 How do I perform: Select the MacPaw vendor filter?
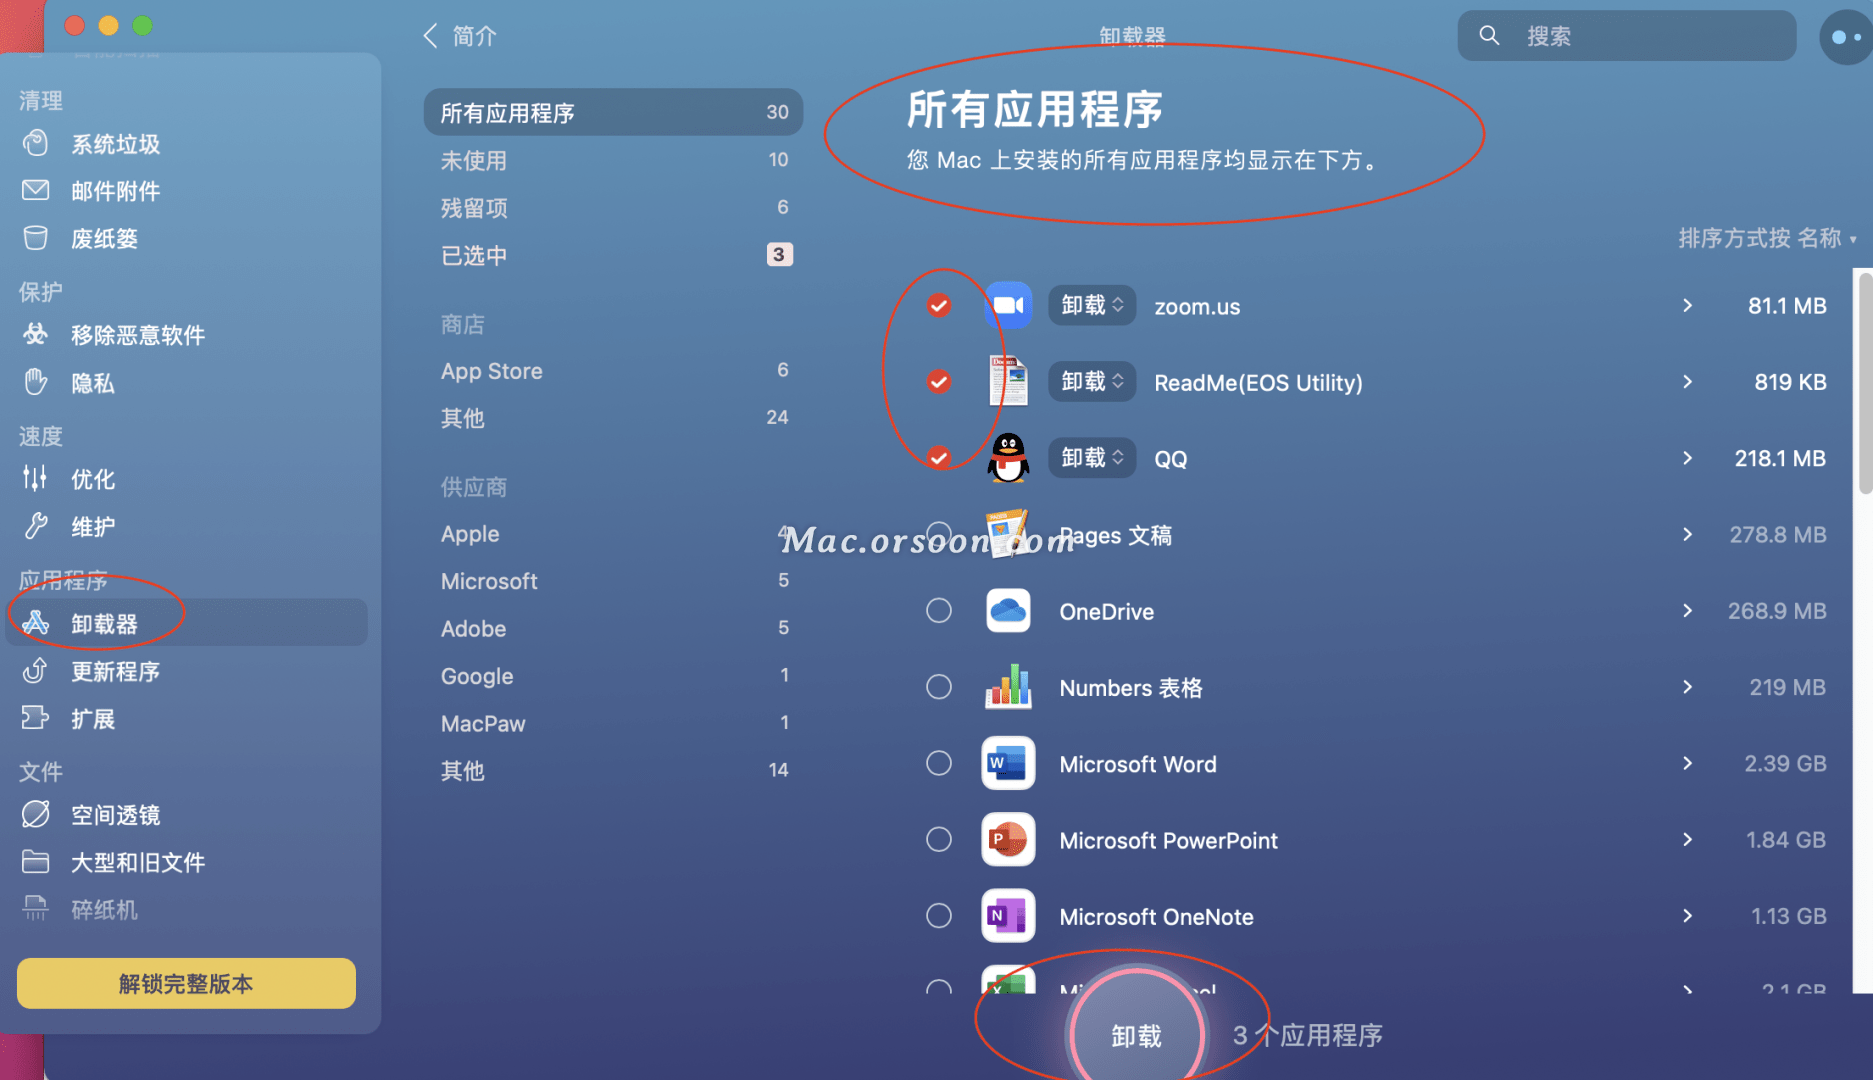tap(613, 723)
